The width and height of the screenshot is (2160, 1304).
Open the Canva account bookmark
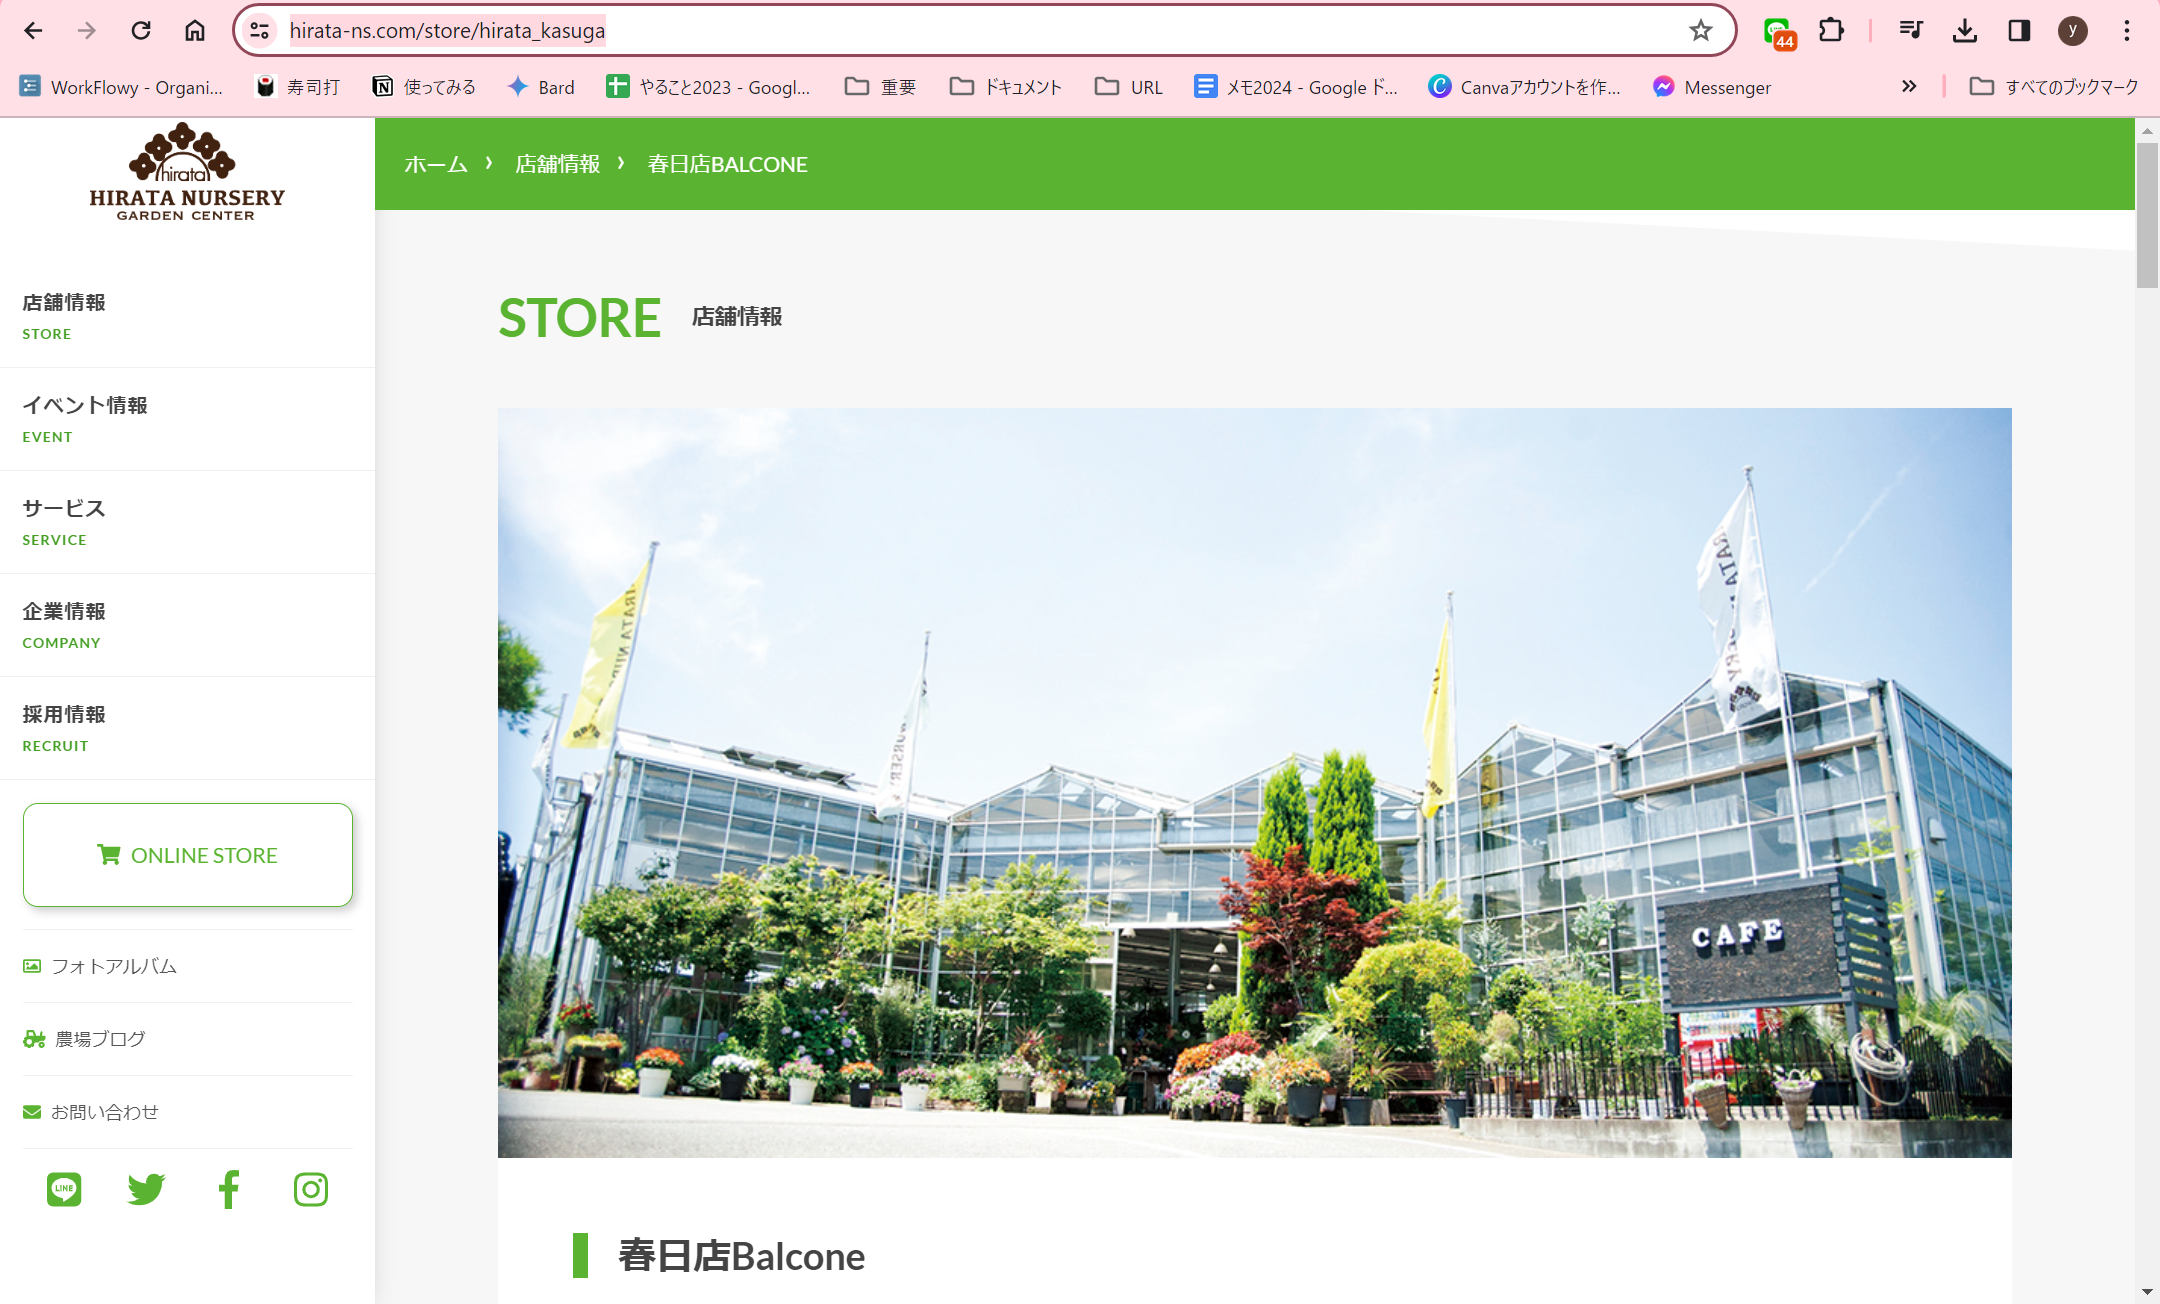pos(1525,87)
